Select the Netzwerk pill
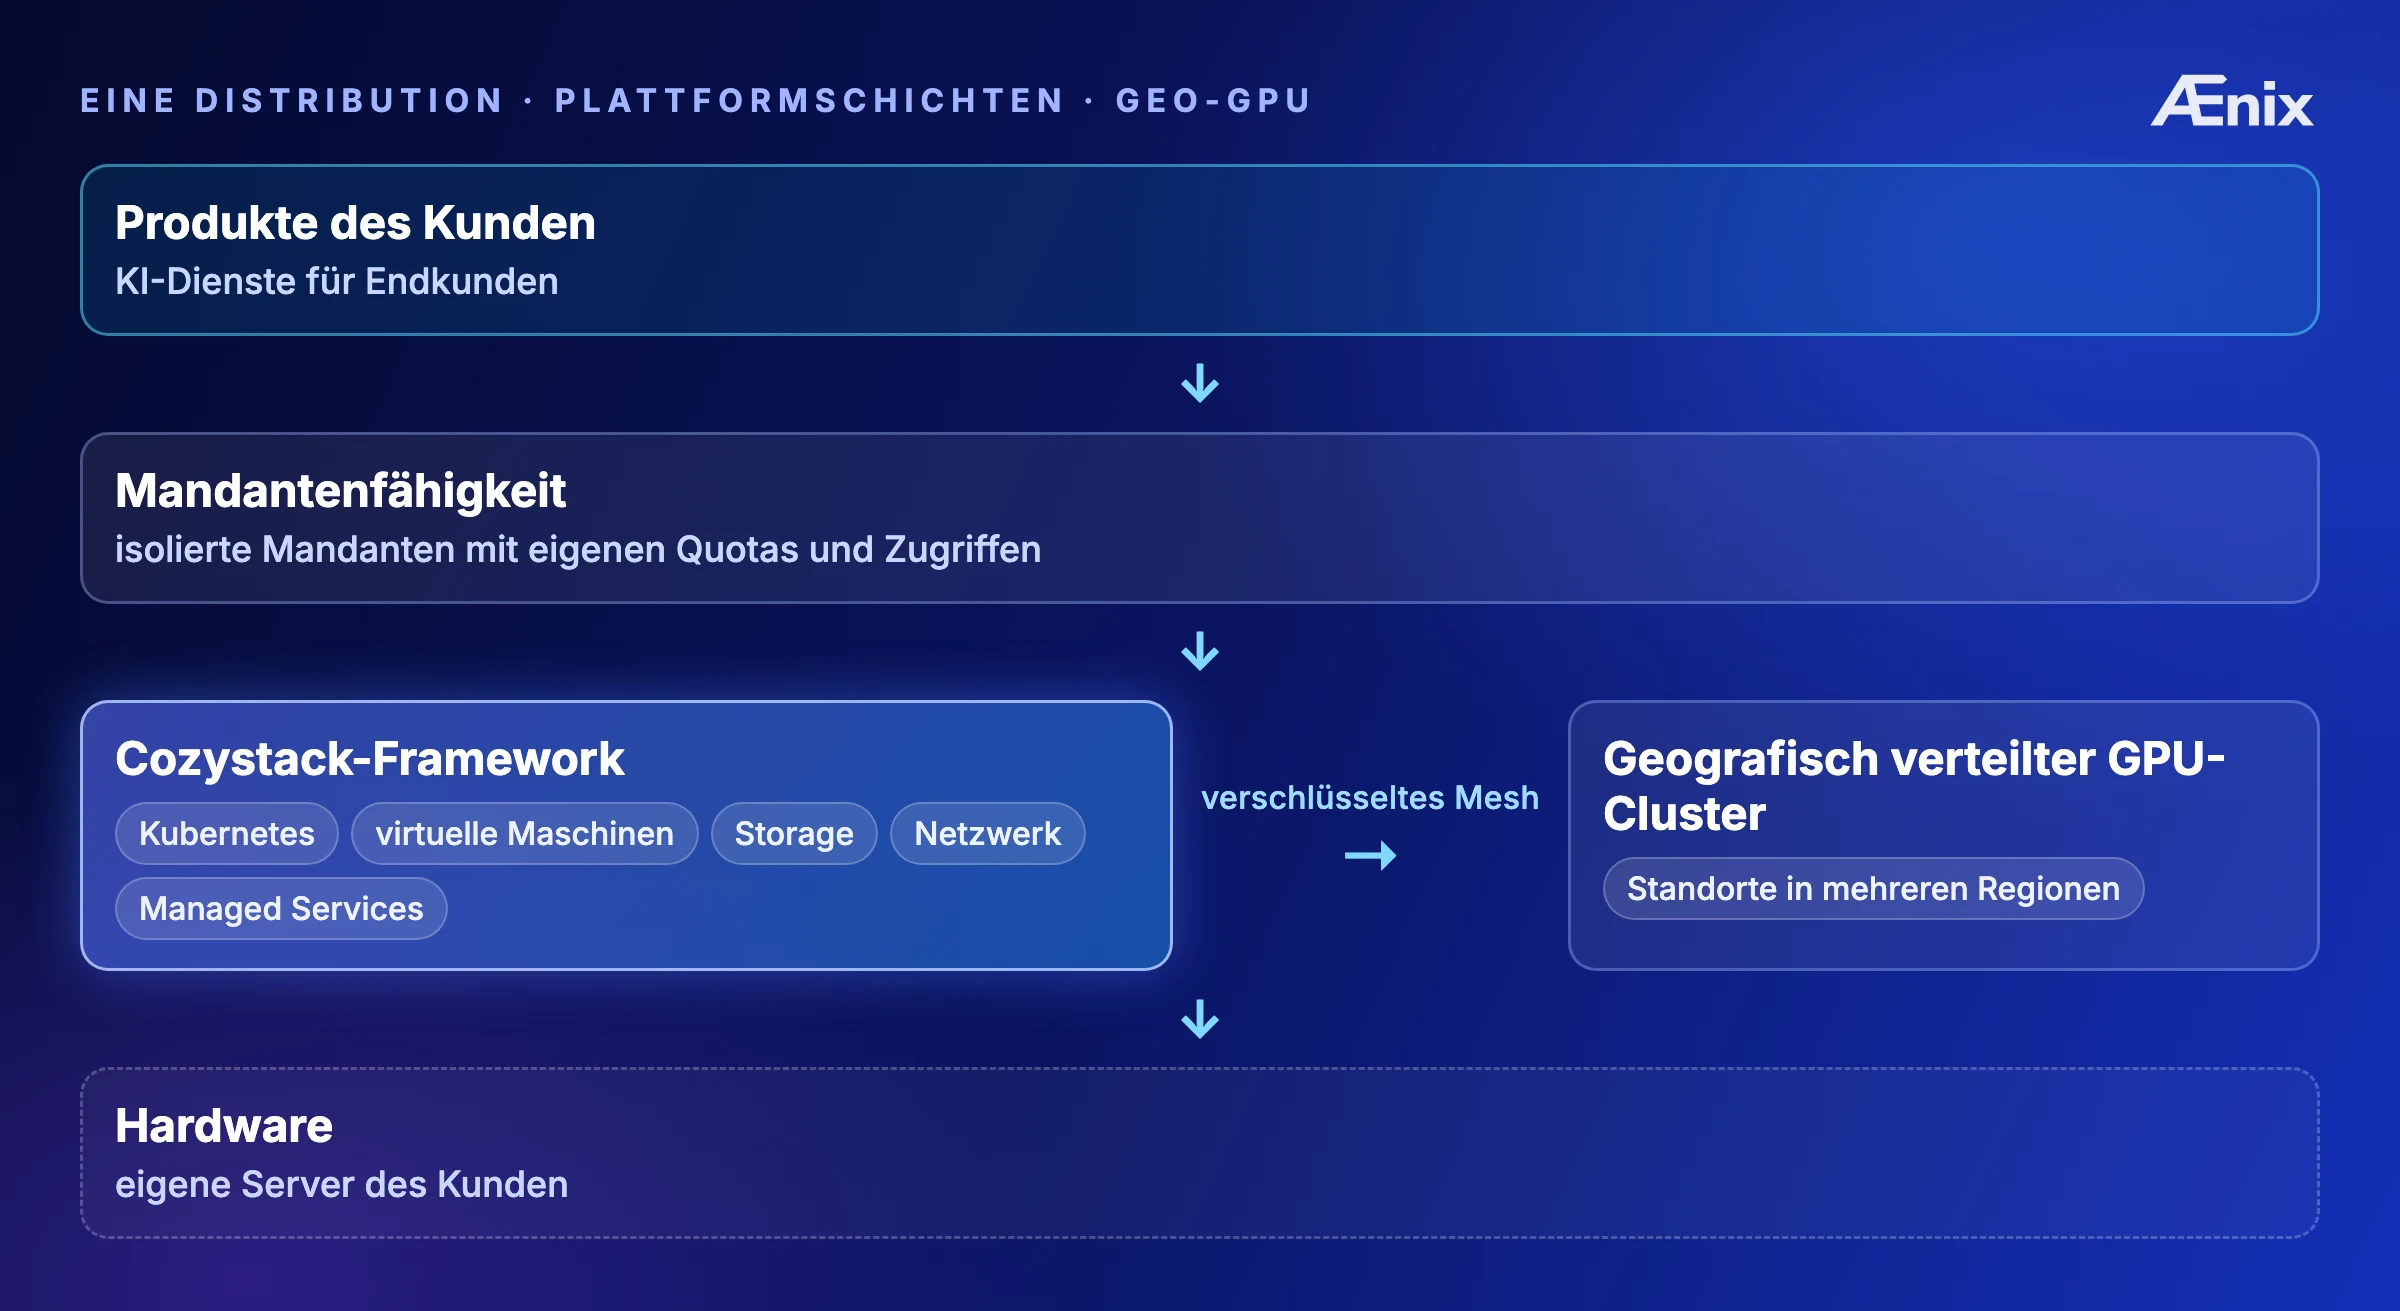Viewport: 2400px width, 1311px height. pos(987,833)
